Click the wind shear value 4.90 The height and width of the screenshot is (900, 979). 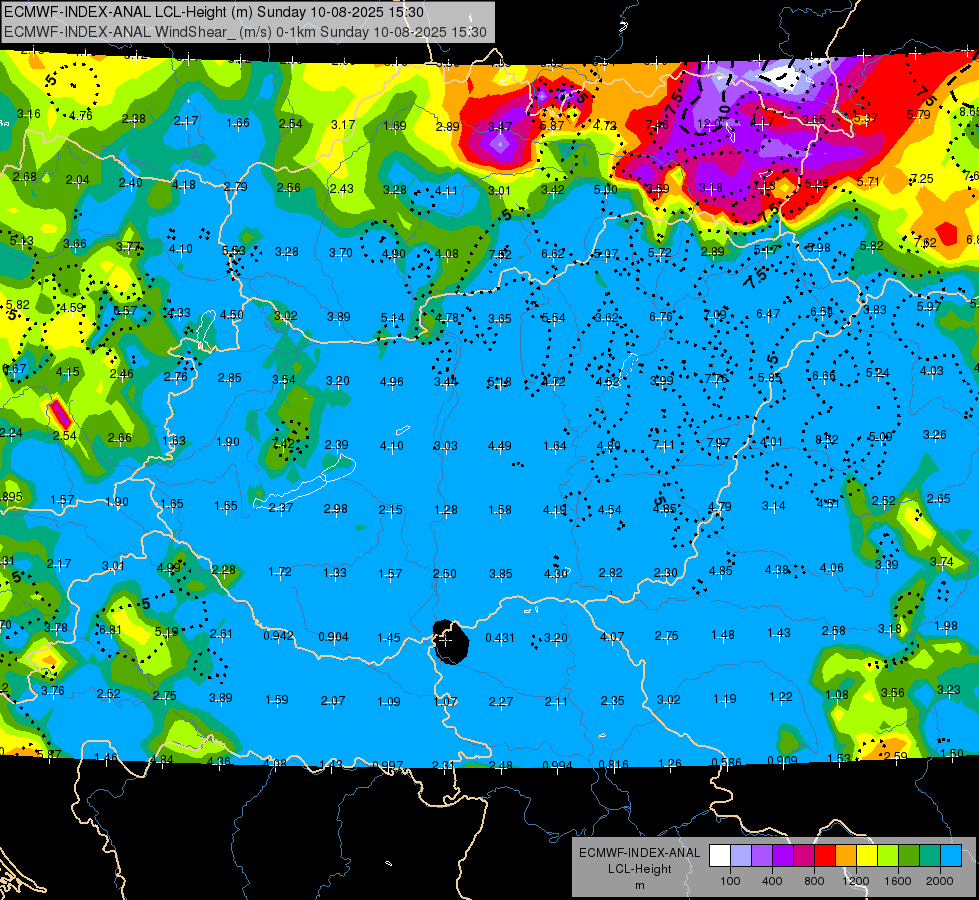tap(394, 254)
